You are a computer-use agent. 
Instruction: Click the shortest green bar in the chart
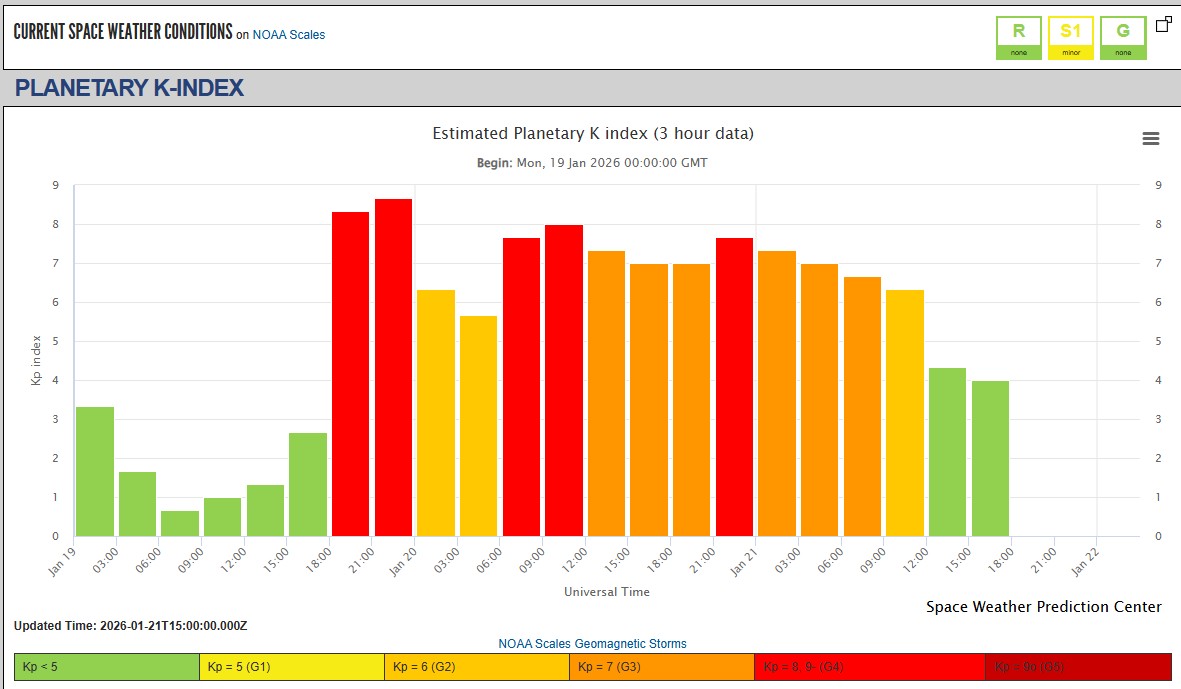click(x=180, y=524)
